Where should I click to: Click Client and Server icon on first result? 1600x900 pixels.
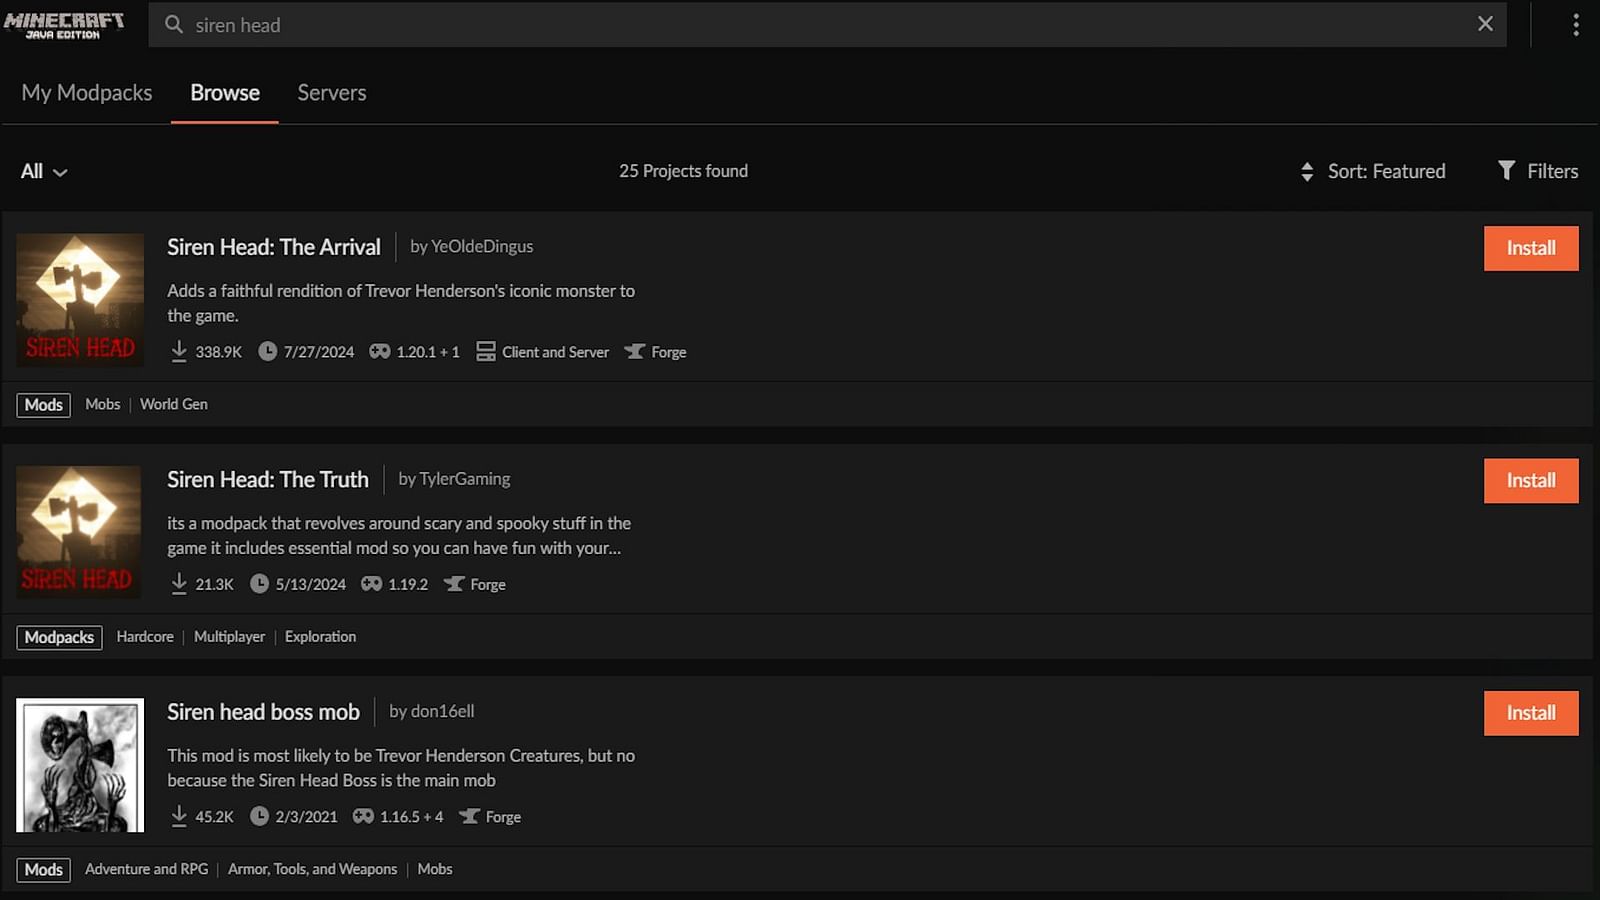(x=486, y=352)
